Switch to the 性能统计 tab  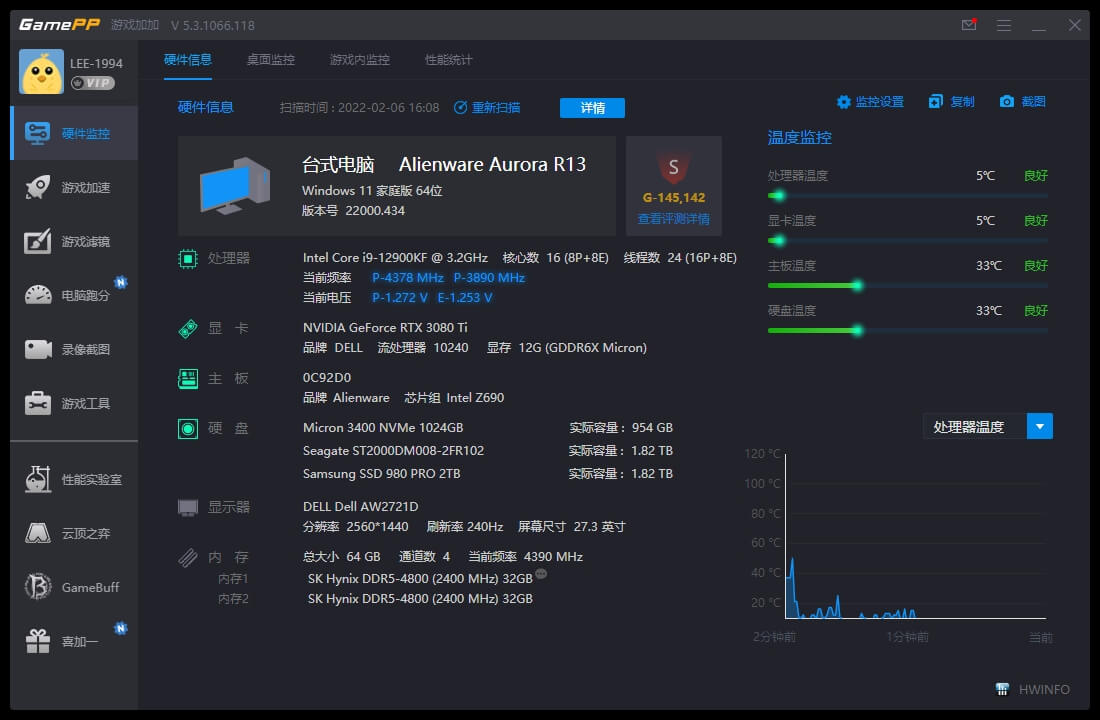point(449,60)
